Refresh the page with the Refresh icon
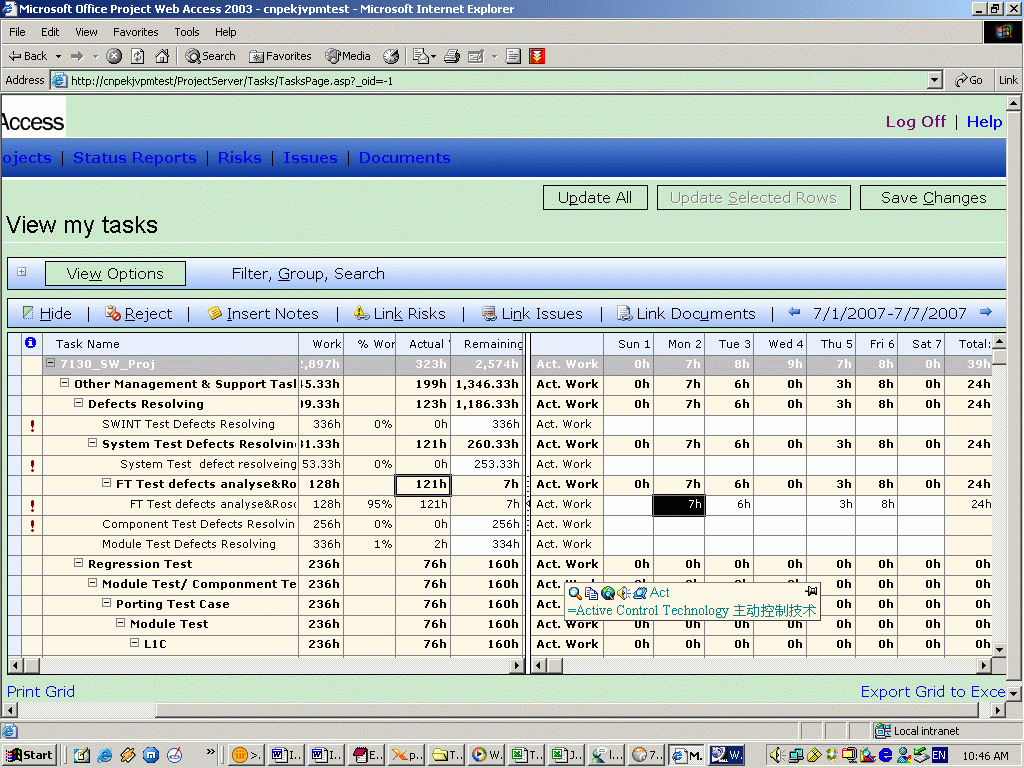1024x768 pixels. (138, 56)
